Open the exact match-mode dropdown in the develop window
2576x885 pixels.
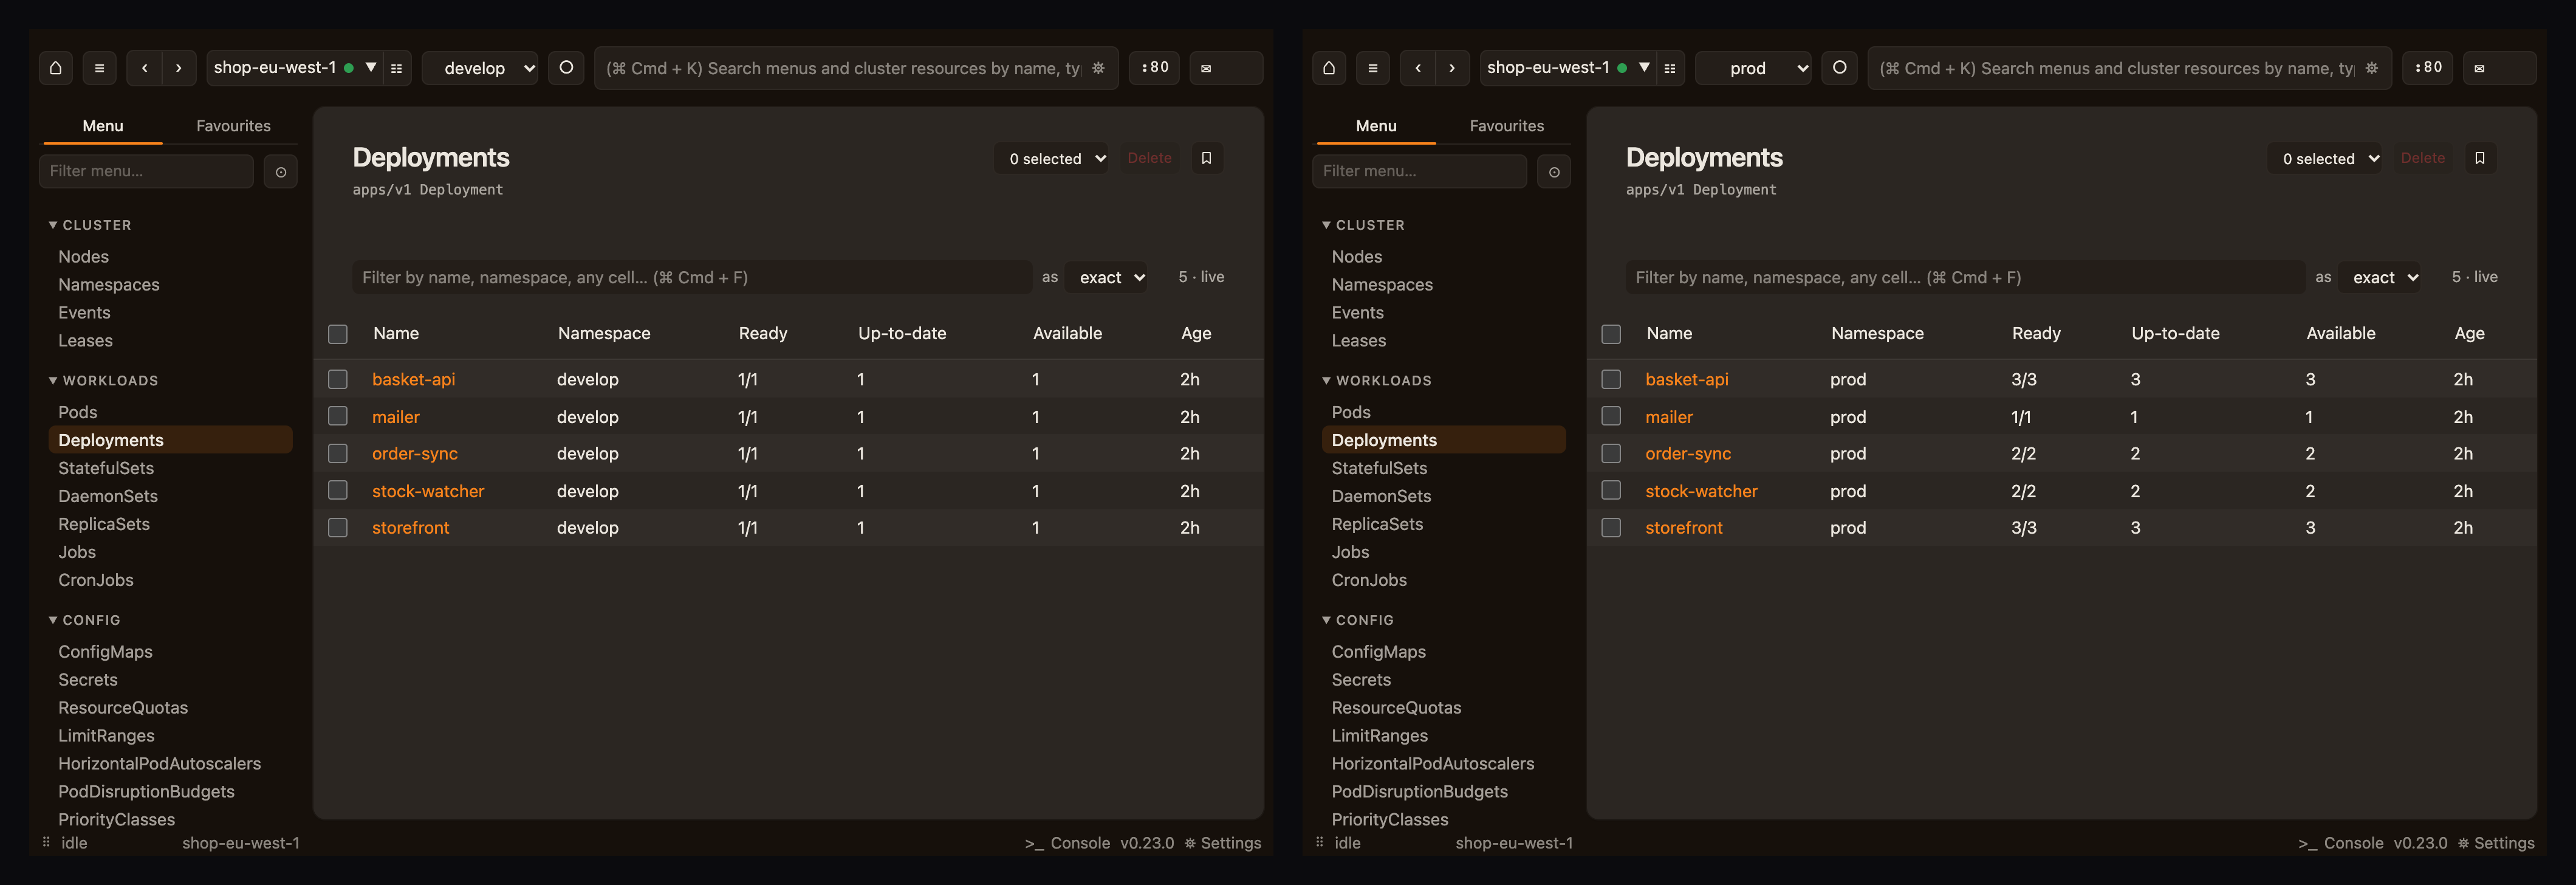[1106, 277]
